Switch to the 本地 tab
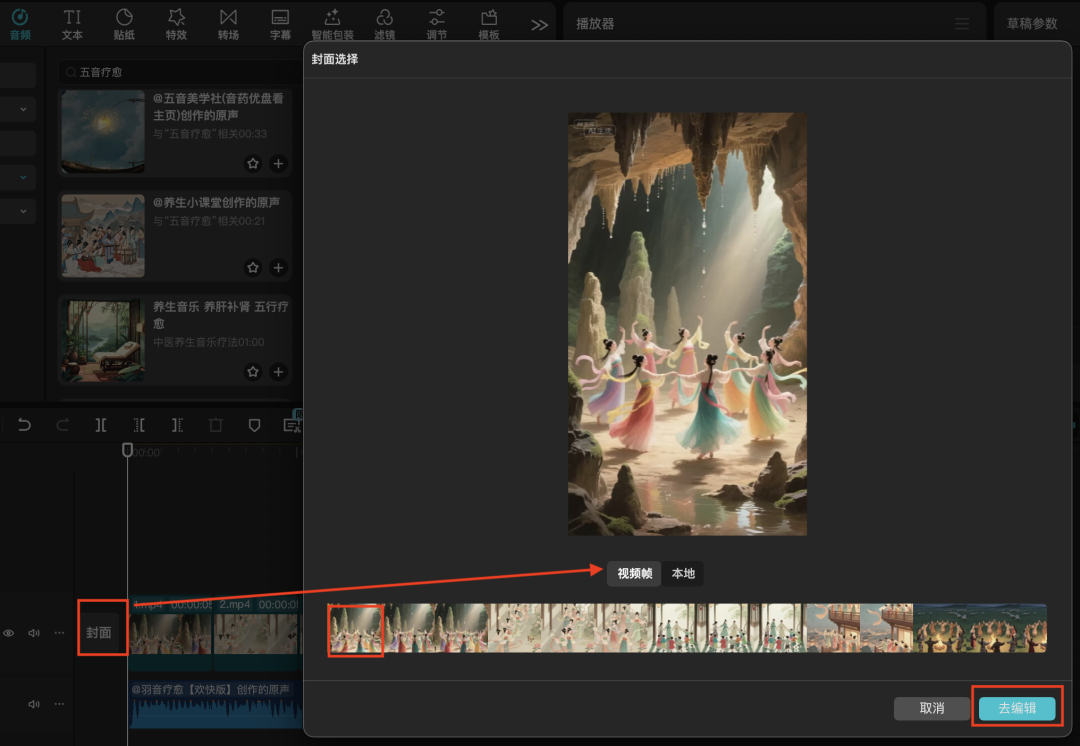 pyautogui.click(x=683, y=573)
